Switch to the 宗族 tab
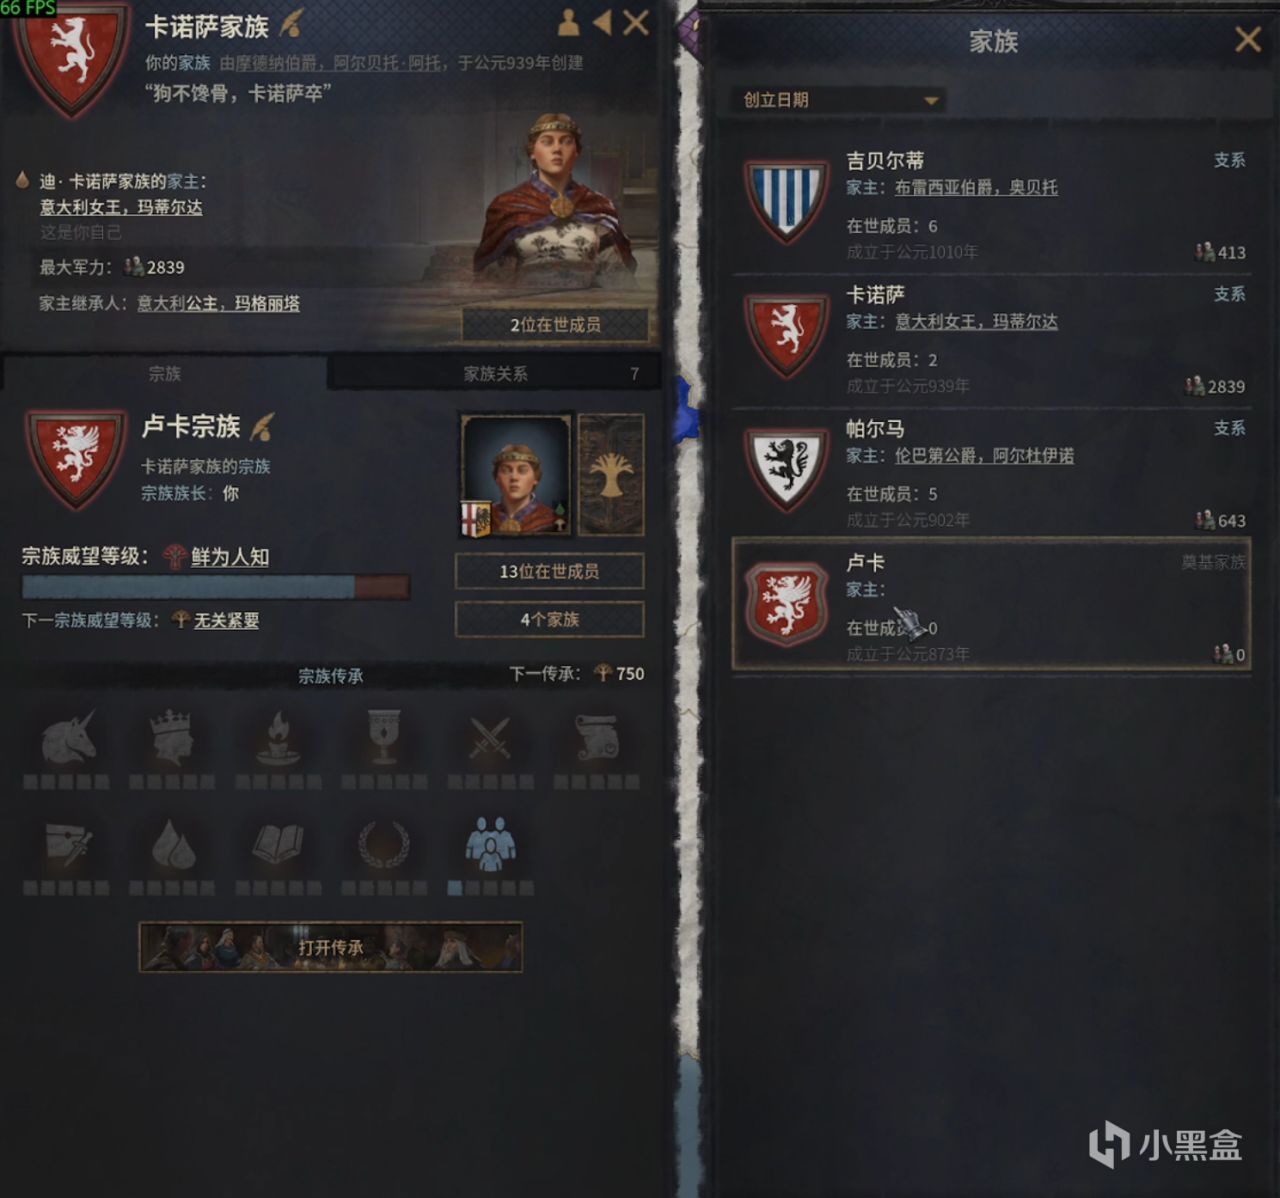Image resolution: width=1280 pixels, height=1198 pixels. 164,374
